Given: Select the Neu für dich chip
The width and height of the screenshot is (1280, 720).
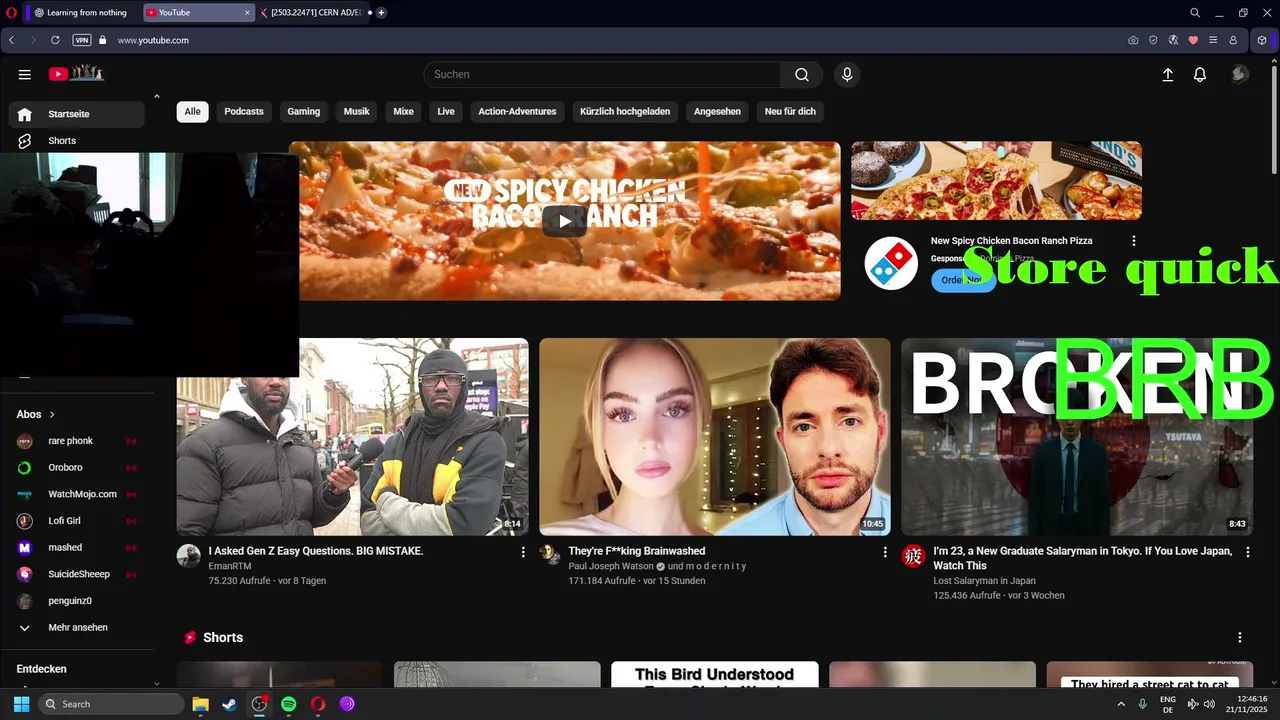Looking at the screenshot, I should [x=790, y=111].
